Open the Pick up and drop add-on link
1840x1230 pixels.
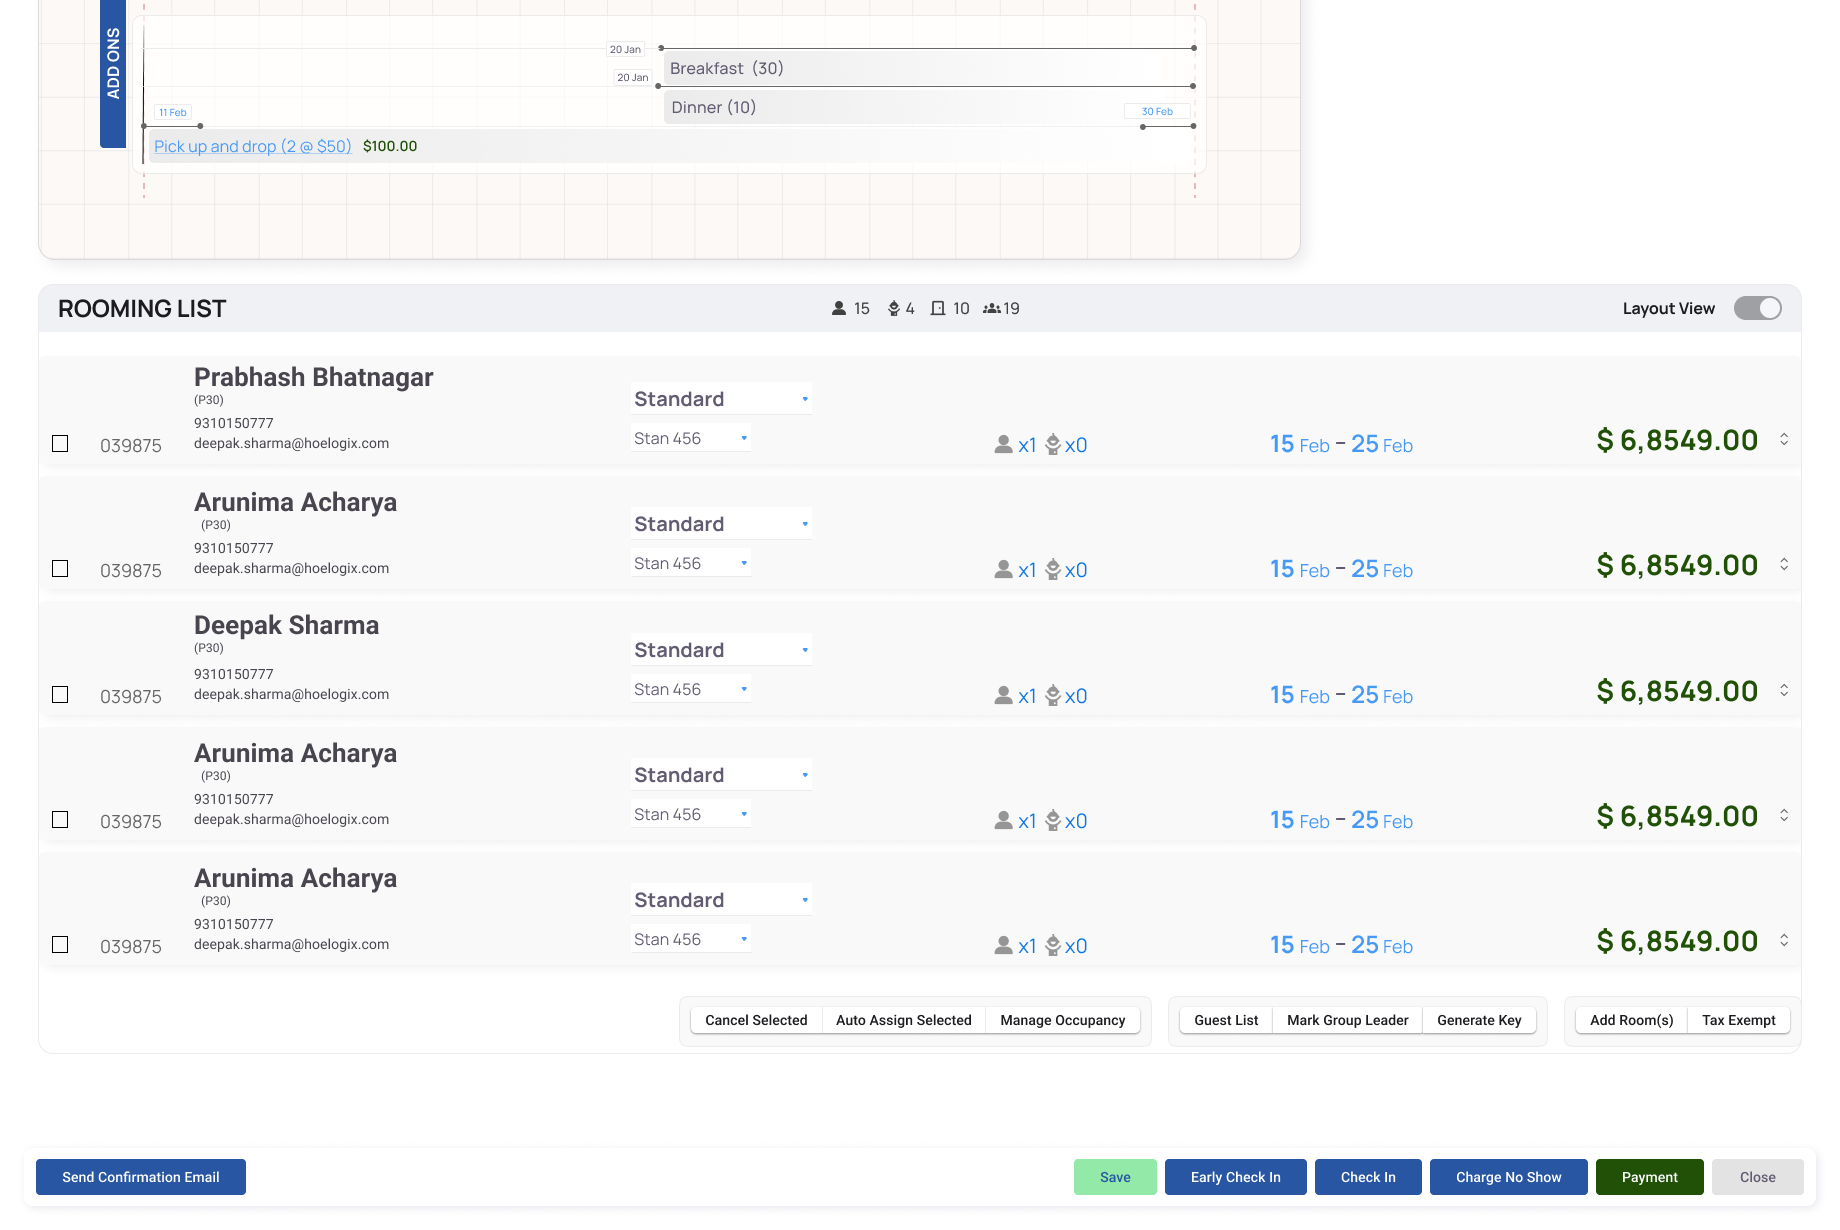tap(253, 146)
